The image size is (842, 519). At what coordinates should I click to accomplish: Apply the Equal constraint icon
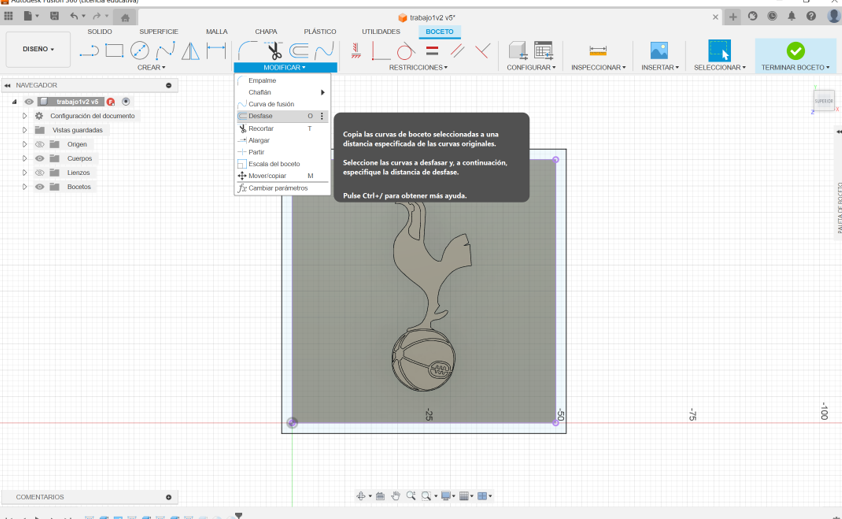(432, 51)
